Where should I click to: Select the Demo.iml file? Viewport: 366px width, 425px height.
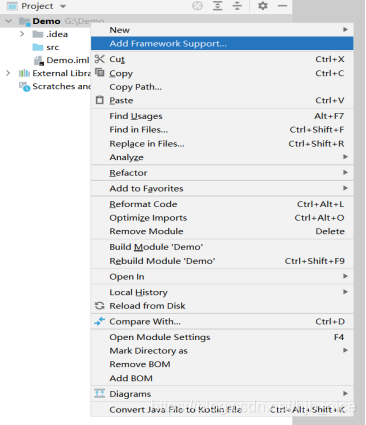point(62,60)
